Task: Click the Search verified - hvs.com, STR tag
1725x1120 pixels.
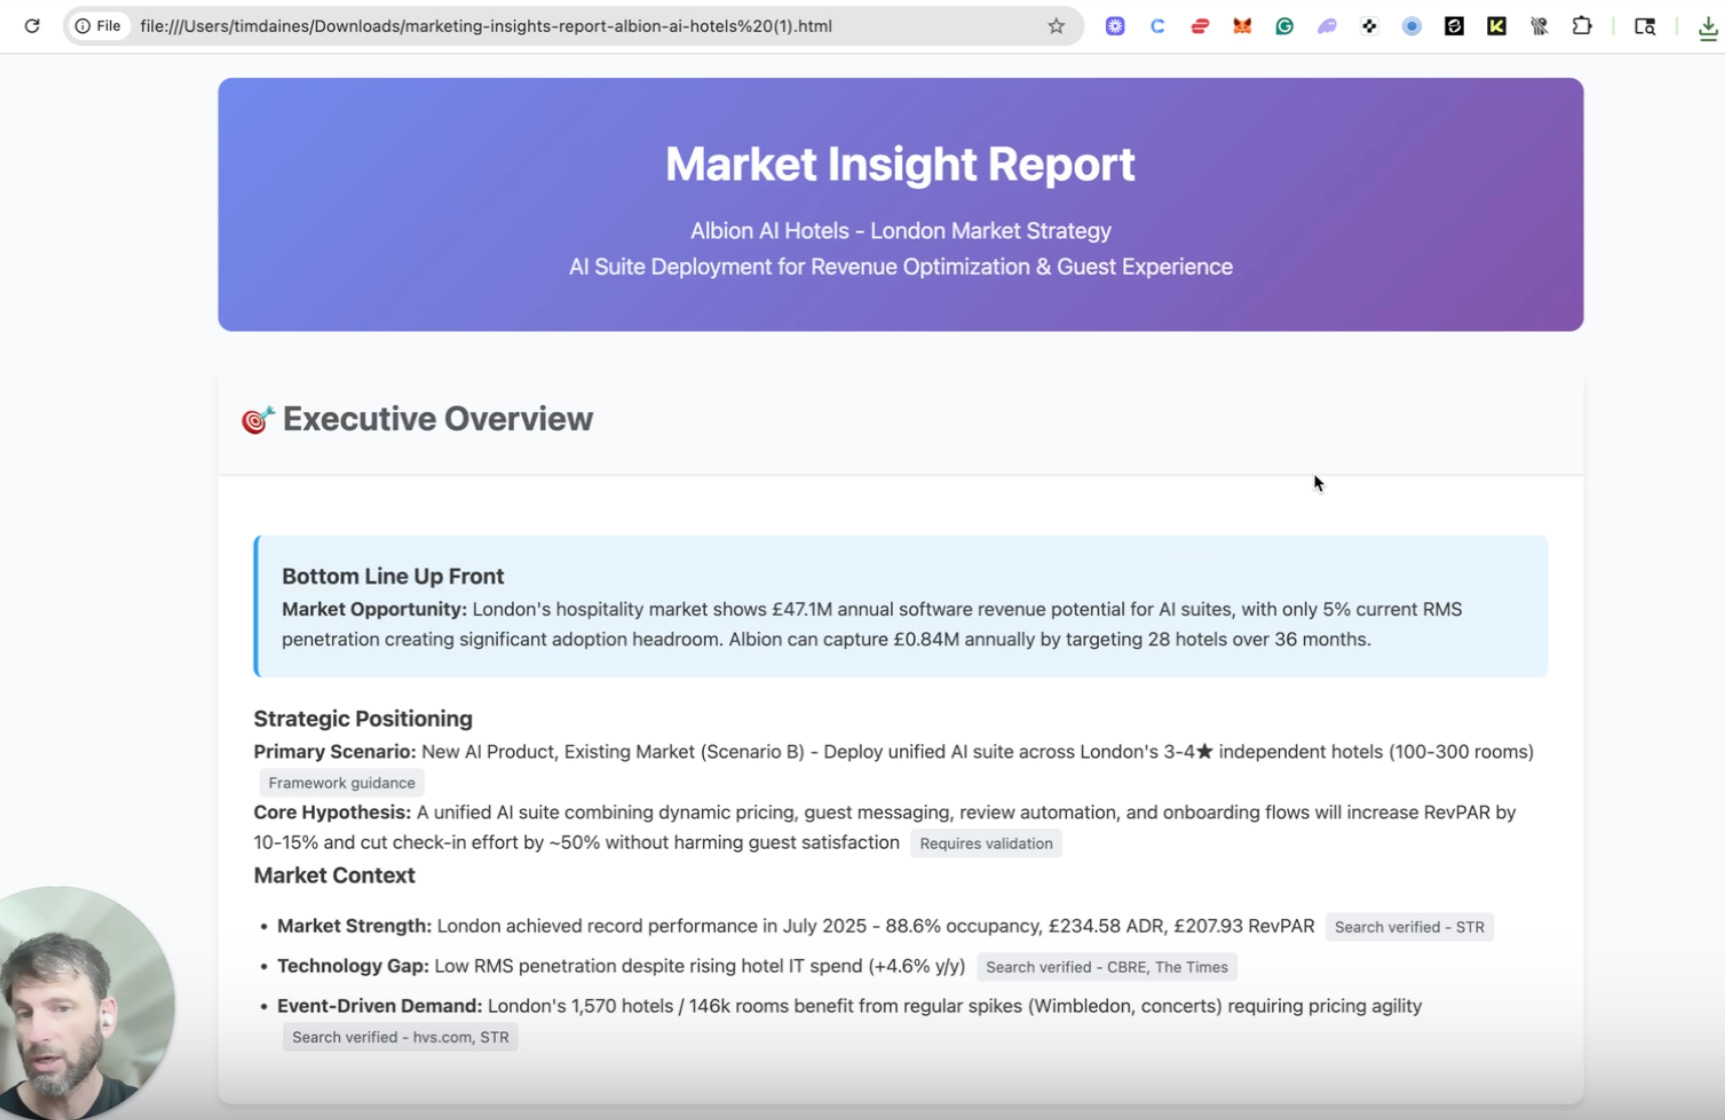Action: 400,1037
